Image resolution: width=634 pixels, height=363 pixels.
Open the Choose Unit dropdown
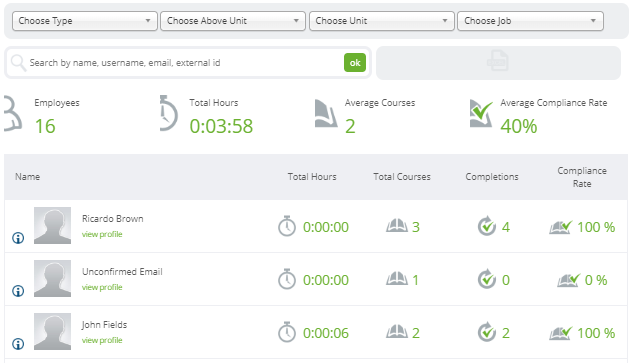(382, 21)
